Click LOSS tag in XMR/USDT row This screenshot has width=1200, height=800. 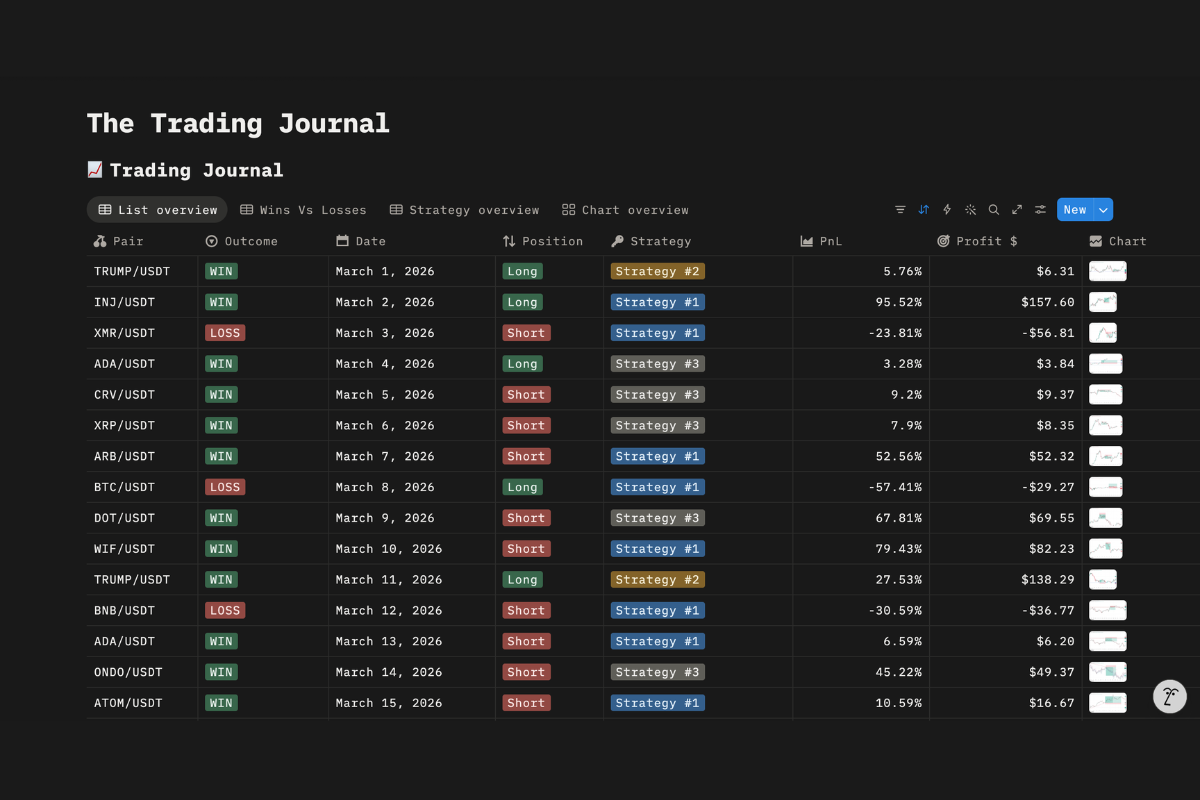(225, 333)
